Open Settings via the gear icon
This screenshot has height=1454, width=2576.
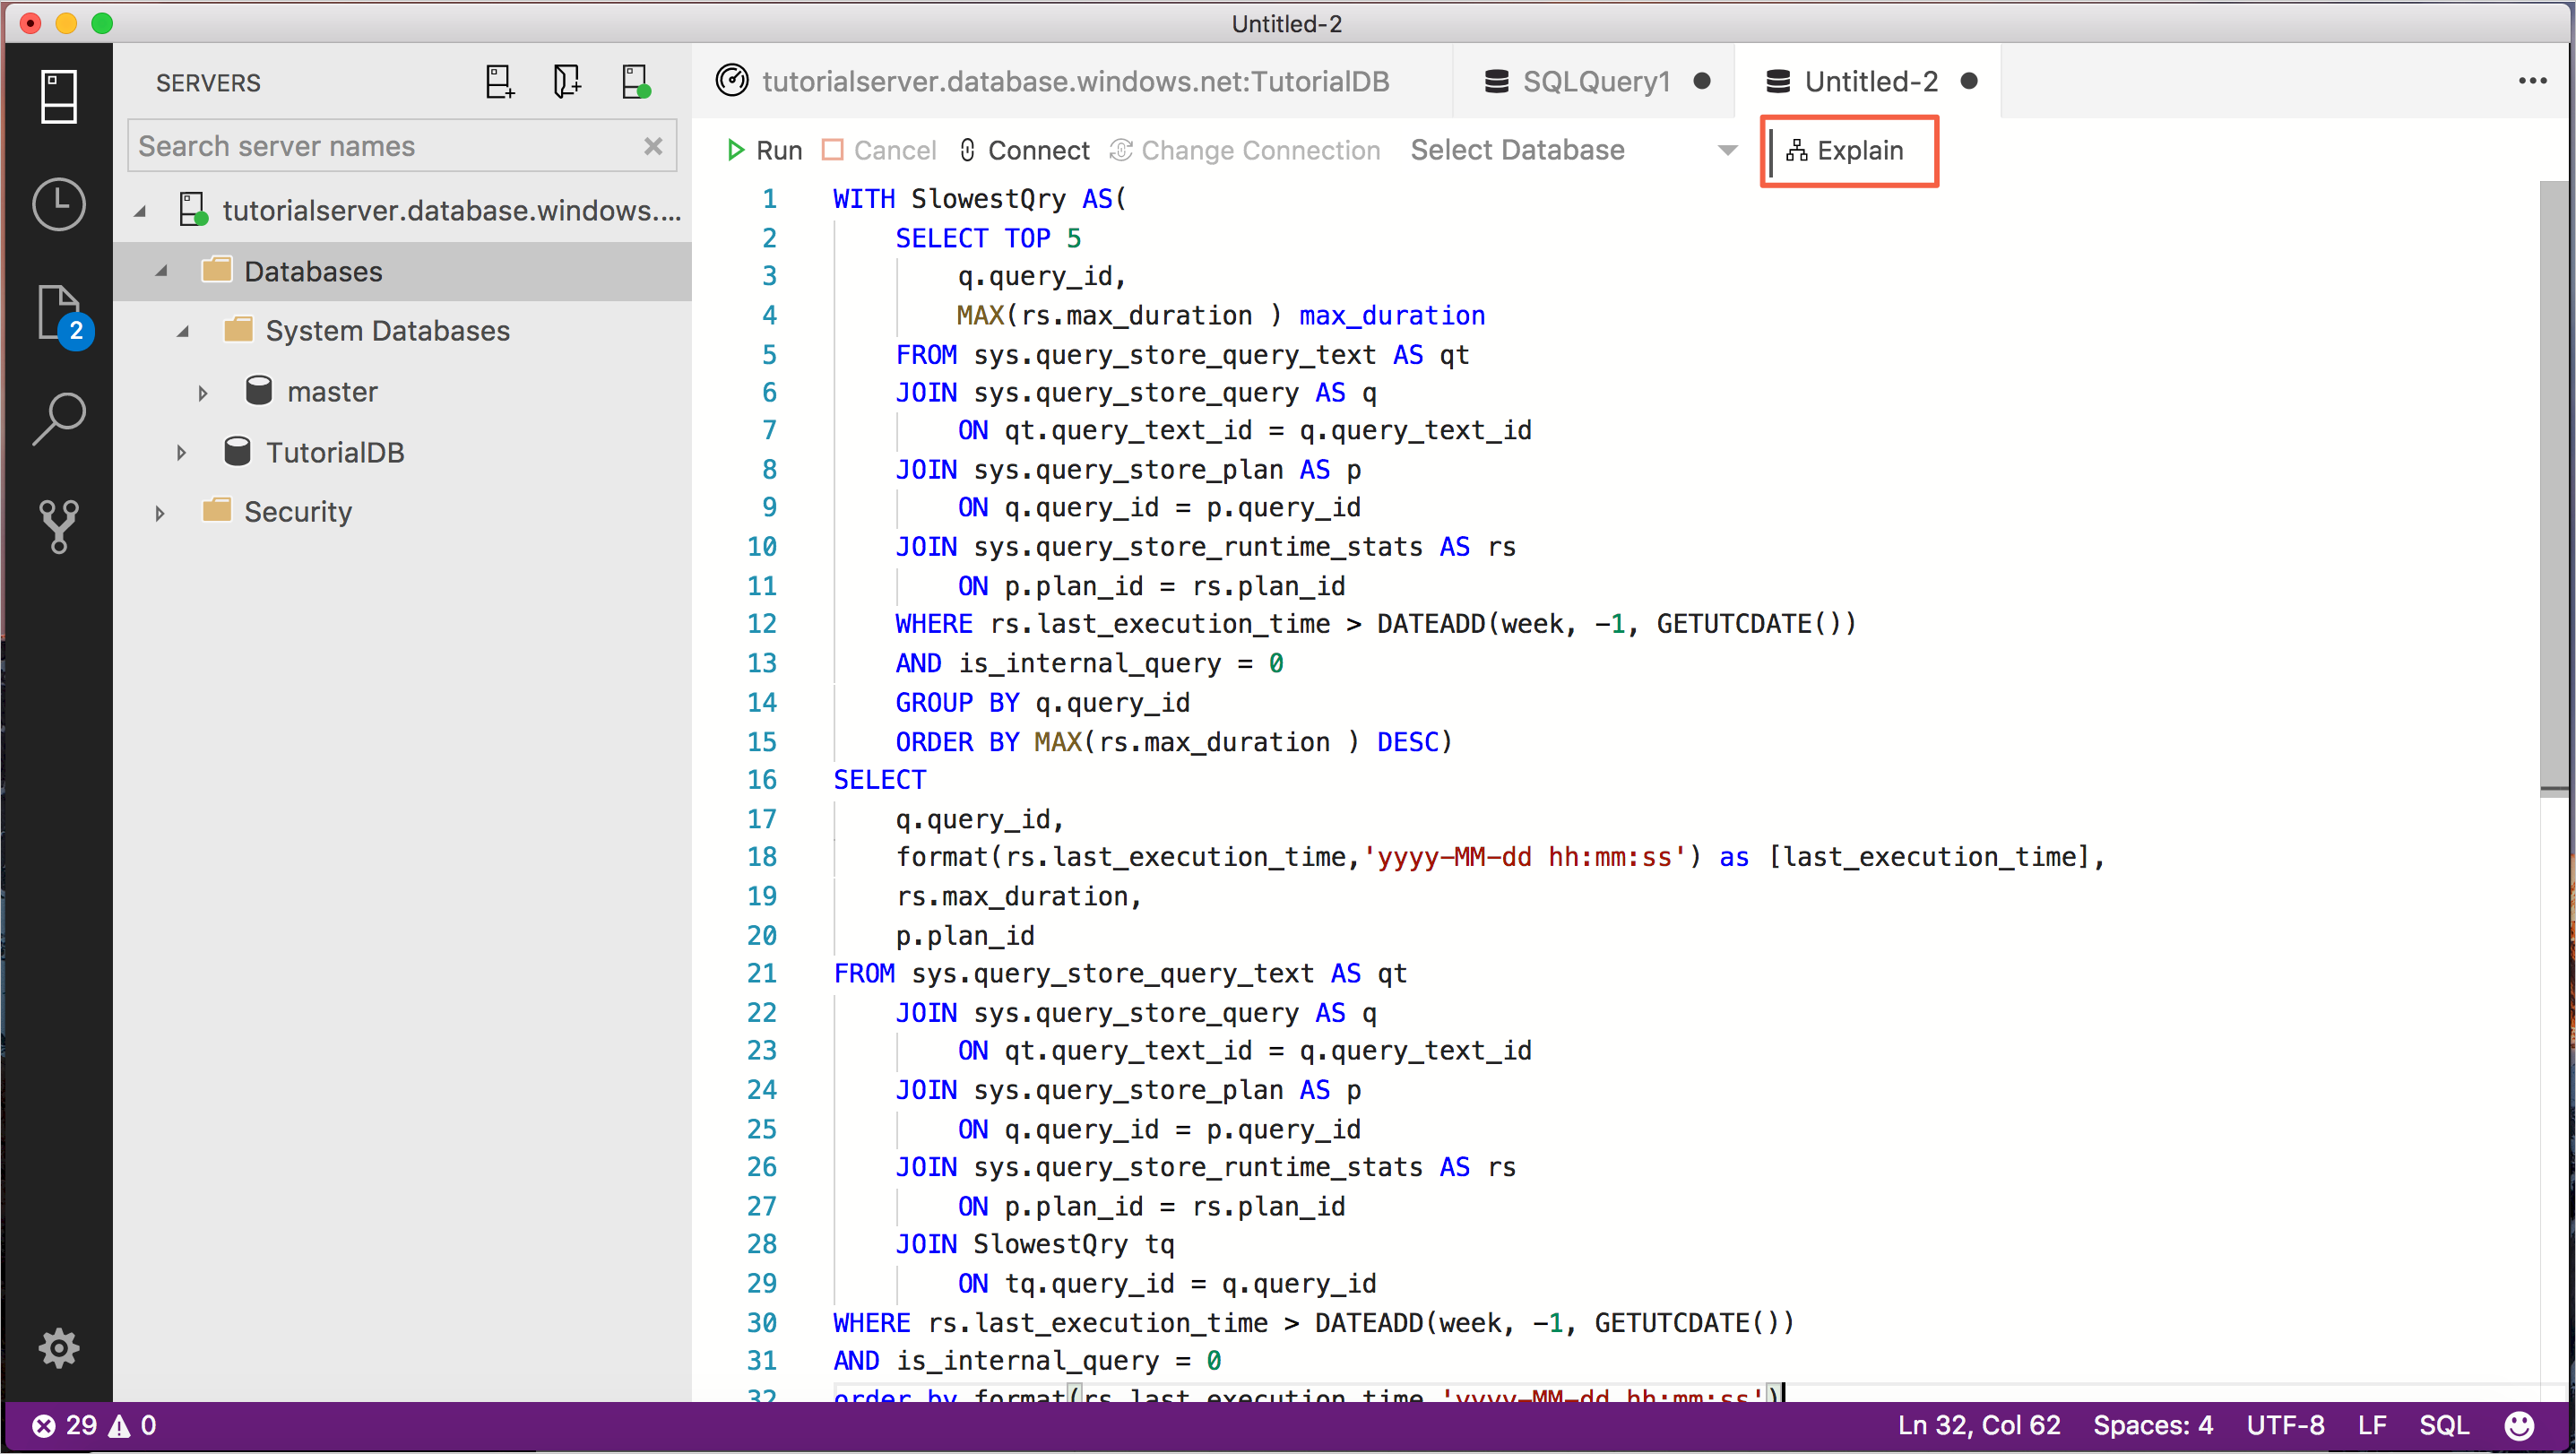pyautogui.click(x=58, y=1347)
